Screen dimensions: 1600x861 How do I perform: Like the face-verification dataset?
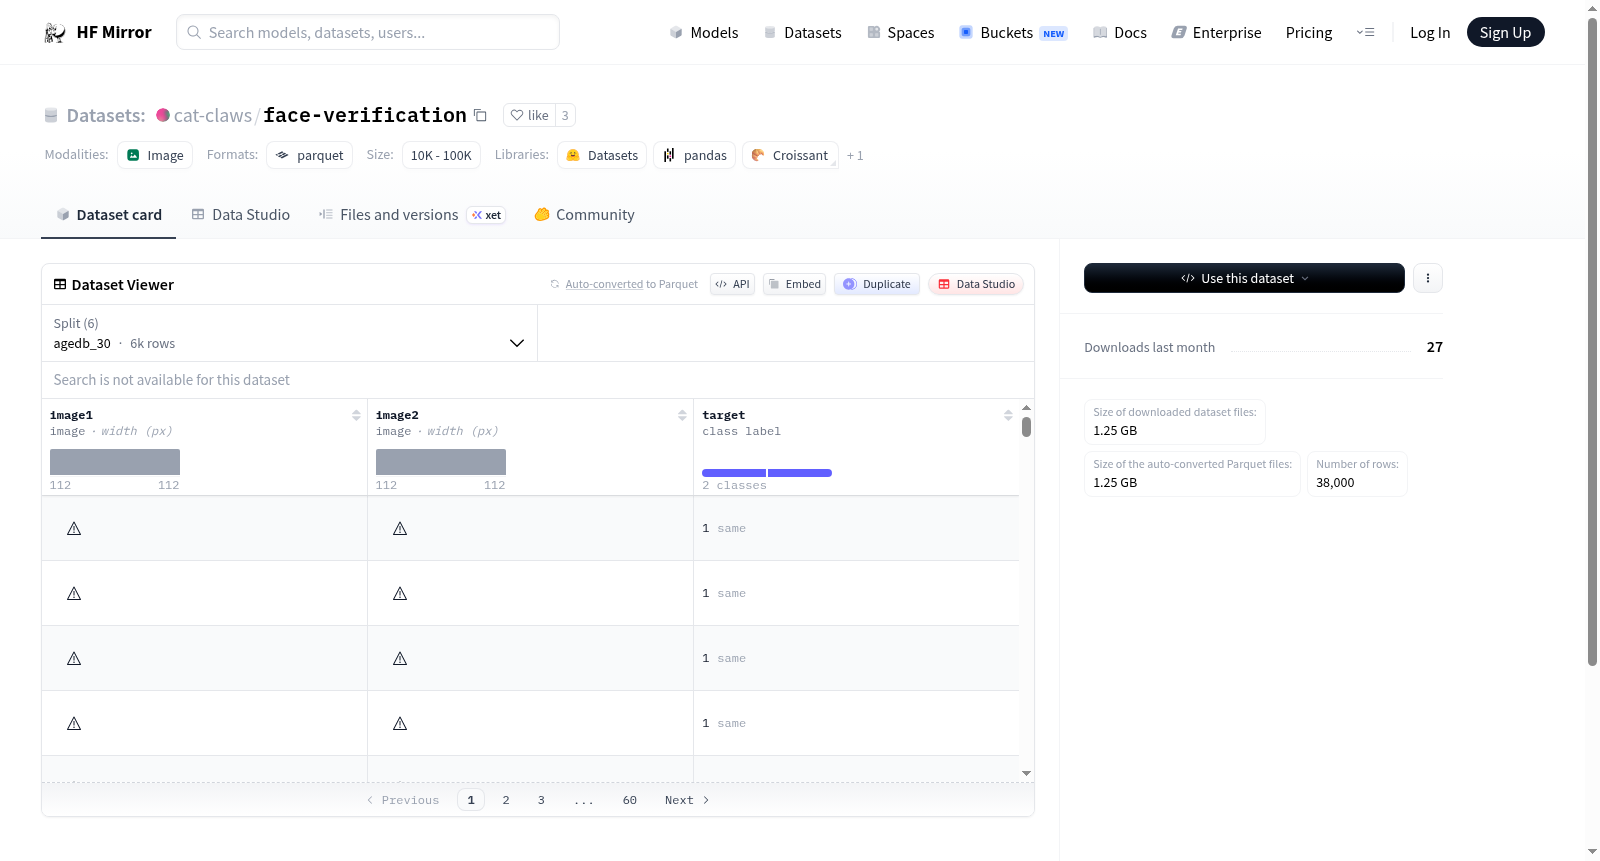[529, 115]
